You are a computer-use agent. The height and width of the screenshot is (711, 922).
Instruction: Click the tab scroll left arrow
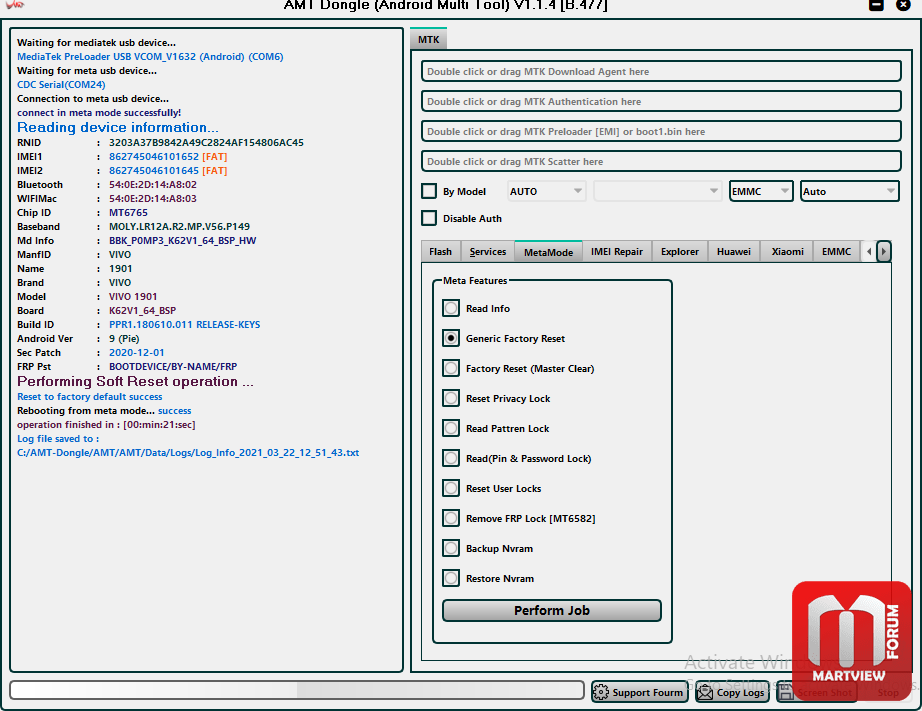(869, 252)
